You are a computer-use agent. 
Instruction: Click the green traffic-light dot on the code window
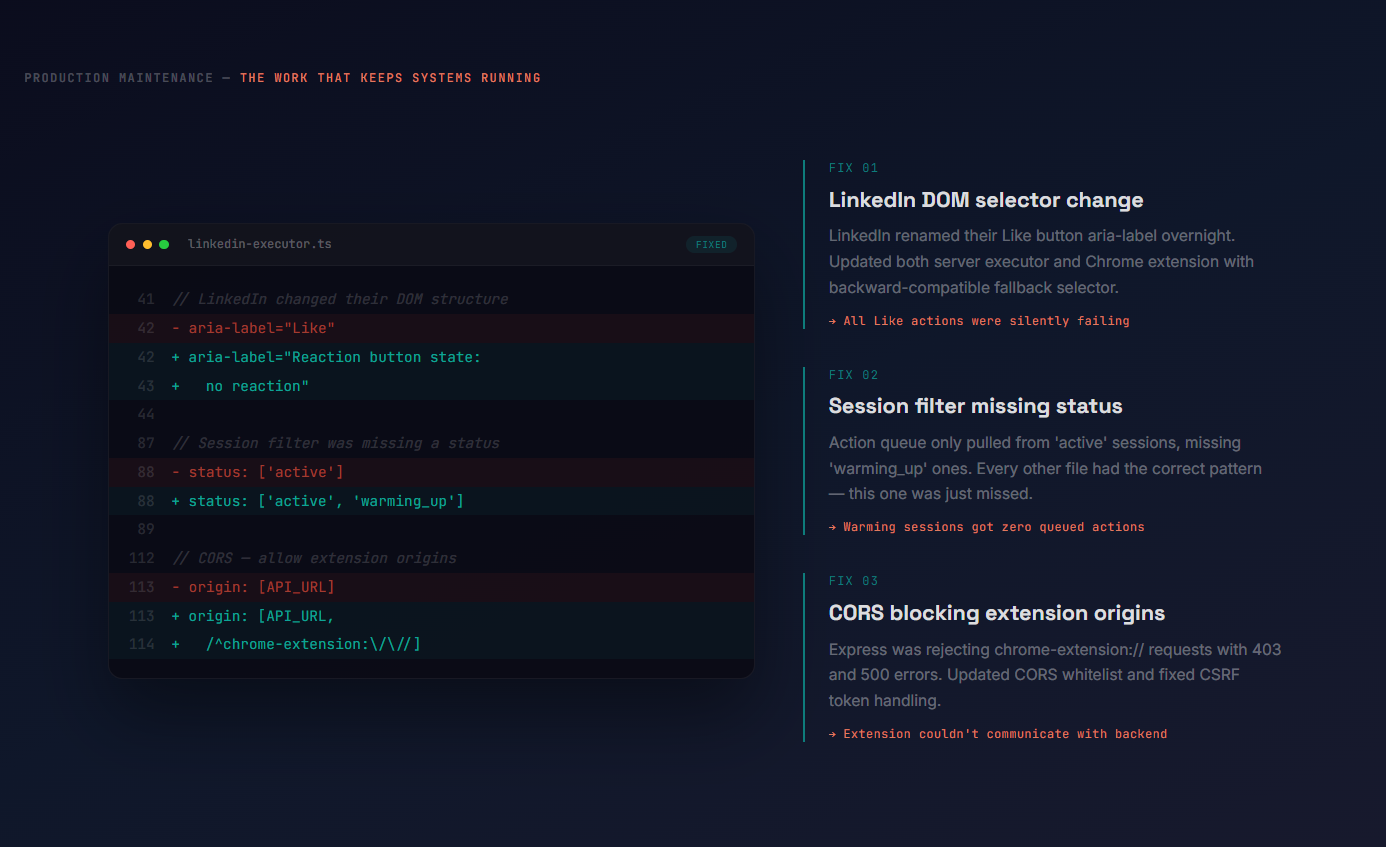pyautogui.click(x=164, y=243)
